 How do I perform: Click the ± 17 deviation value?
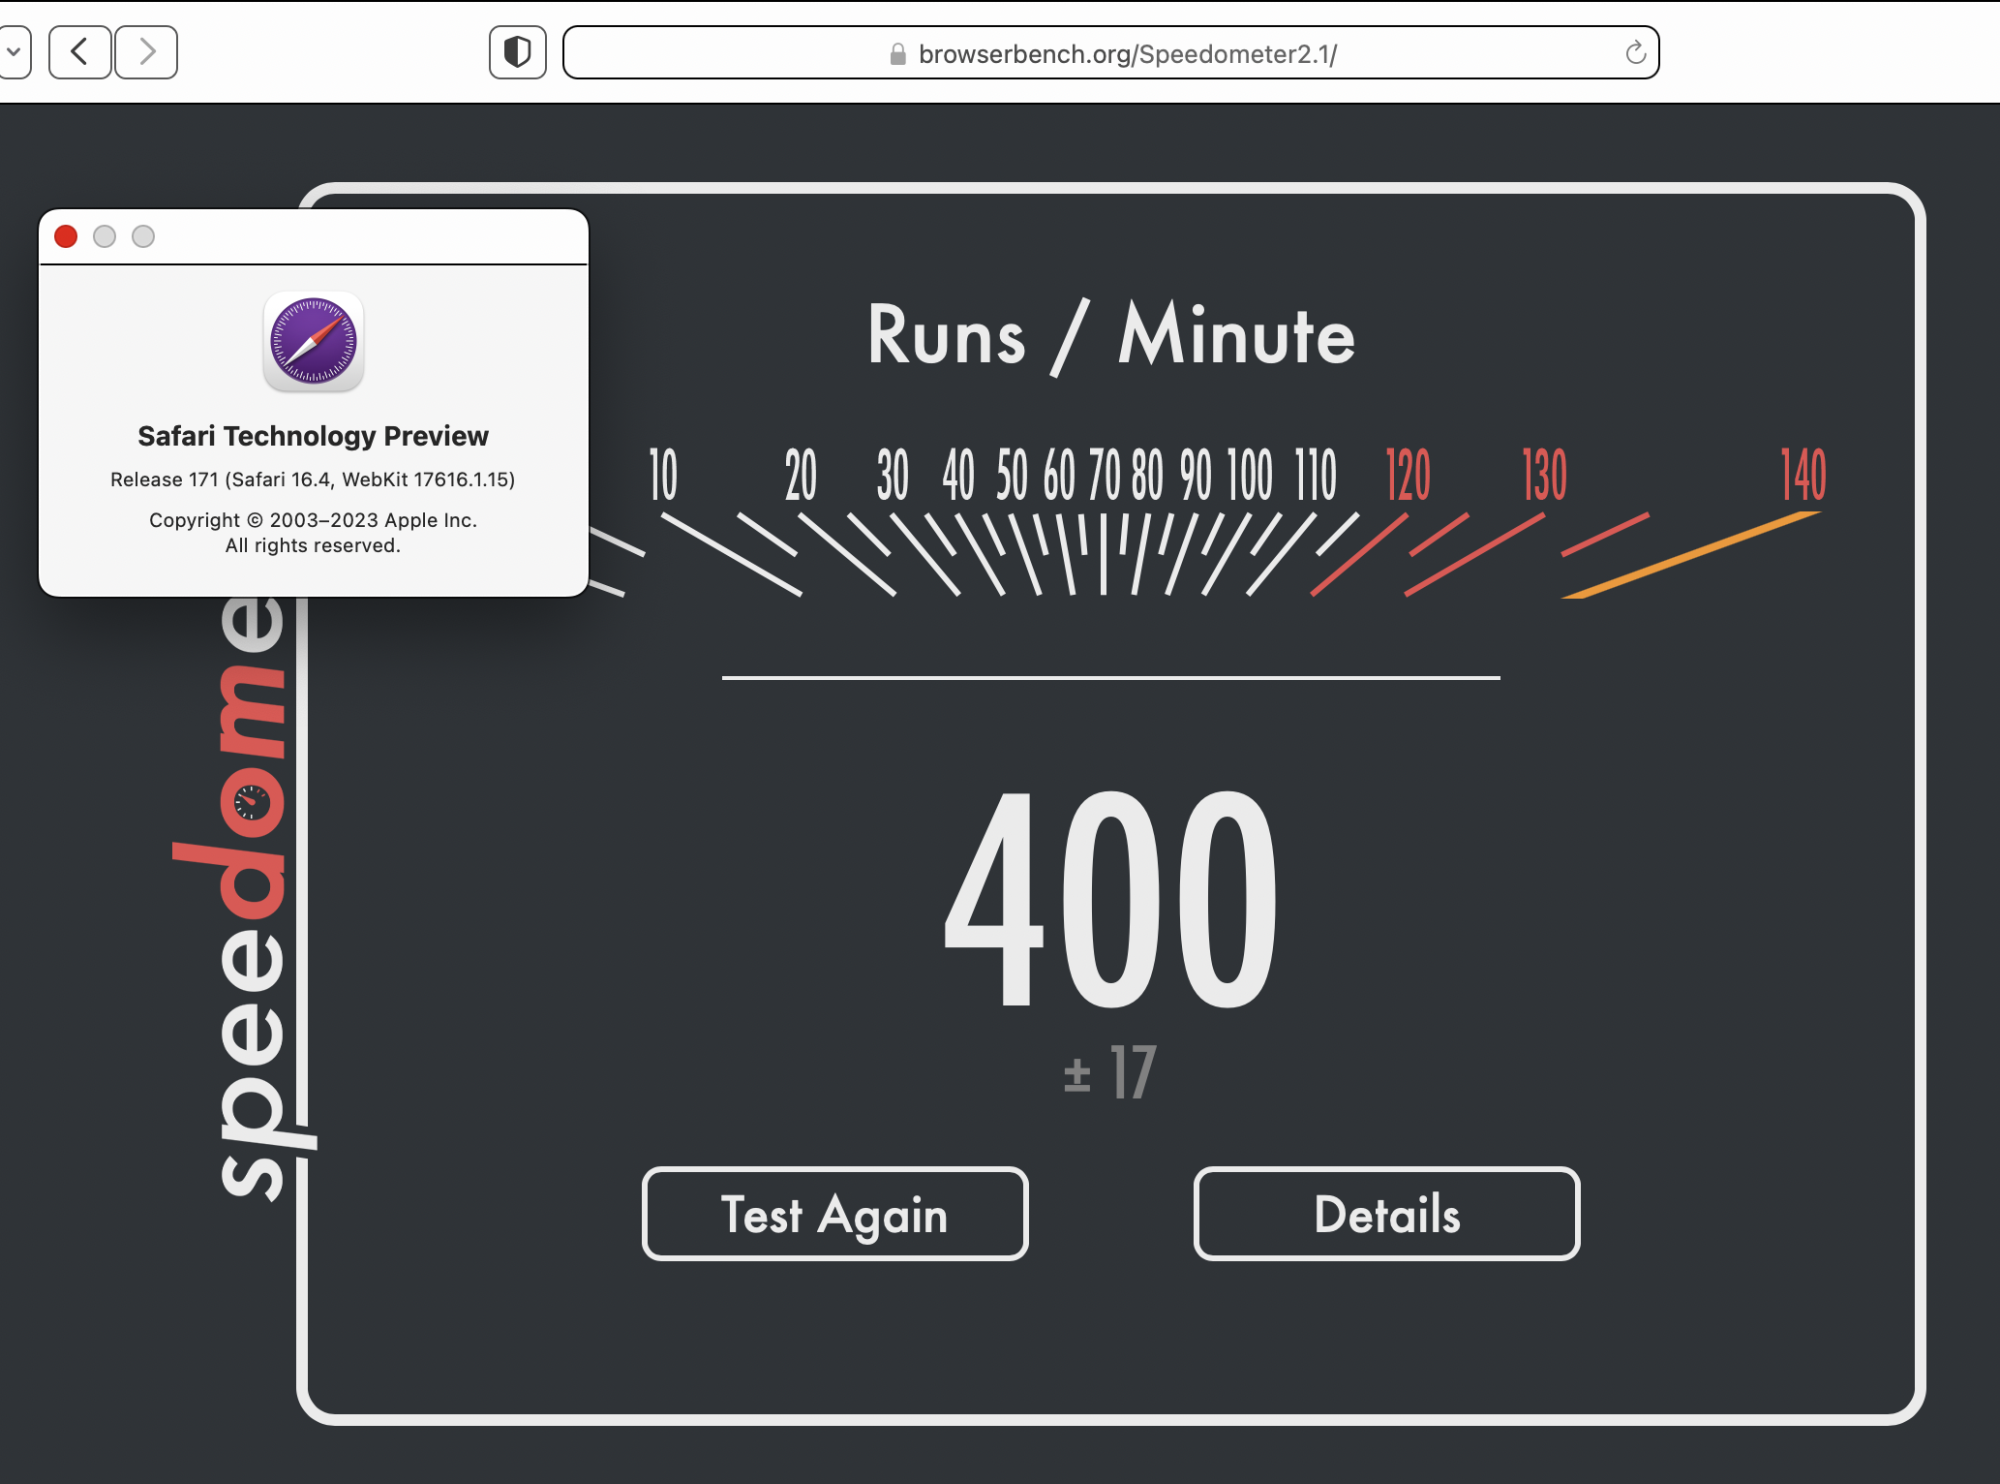1110,1073
